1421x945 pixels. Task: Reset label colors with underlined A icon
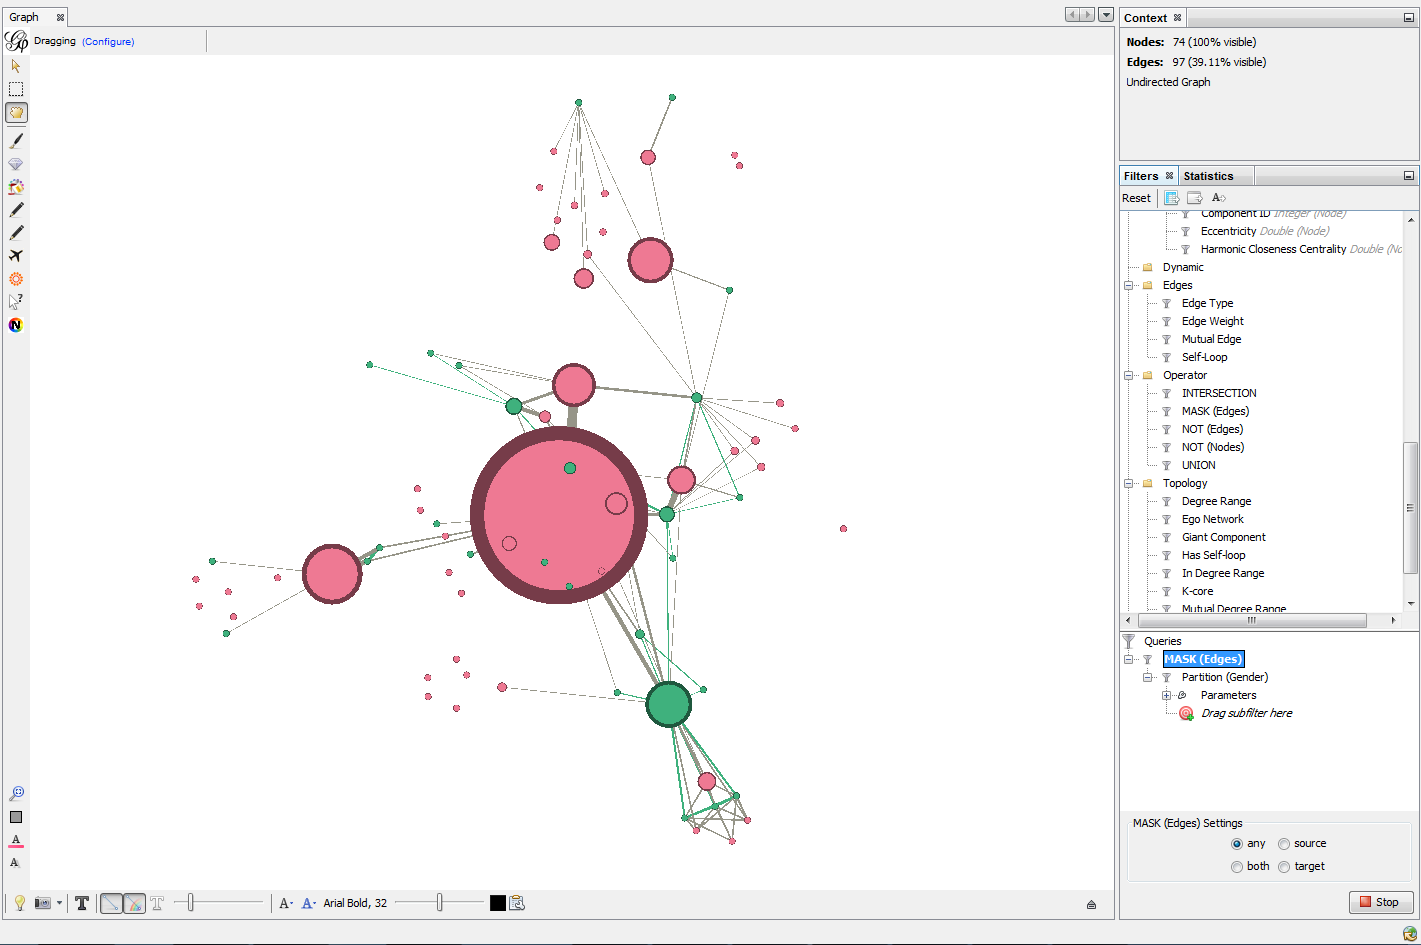pos(16,840)
